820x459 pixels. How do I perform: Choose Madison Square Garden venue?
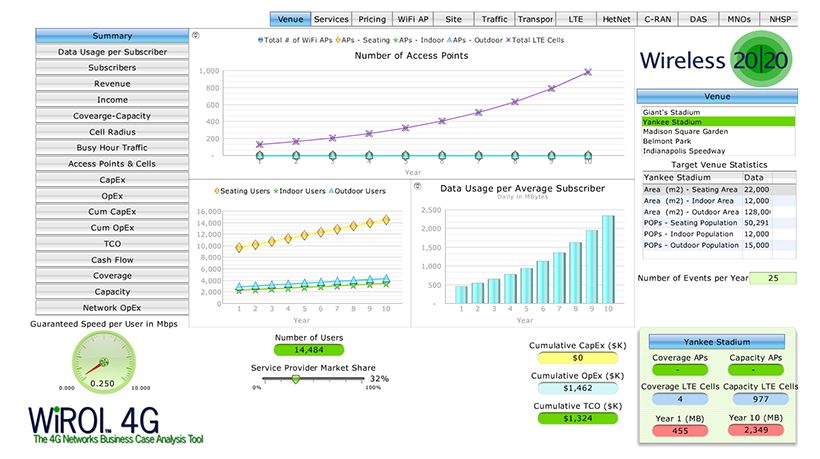[x=719, y=132]
